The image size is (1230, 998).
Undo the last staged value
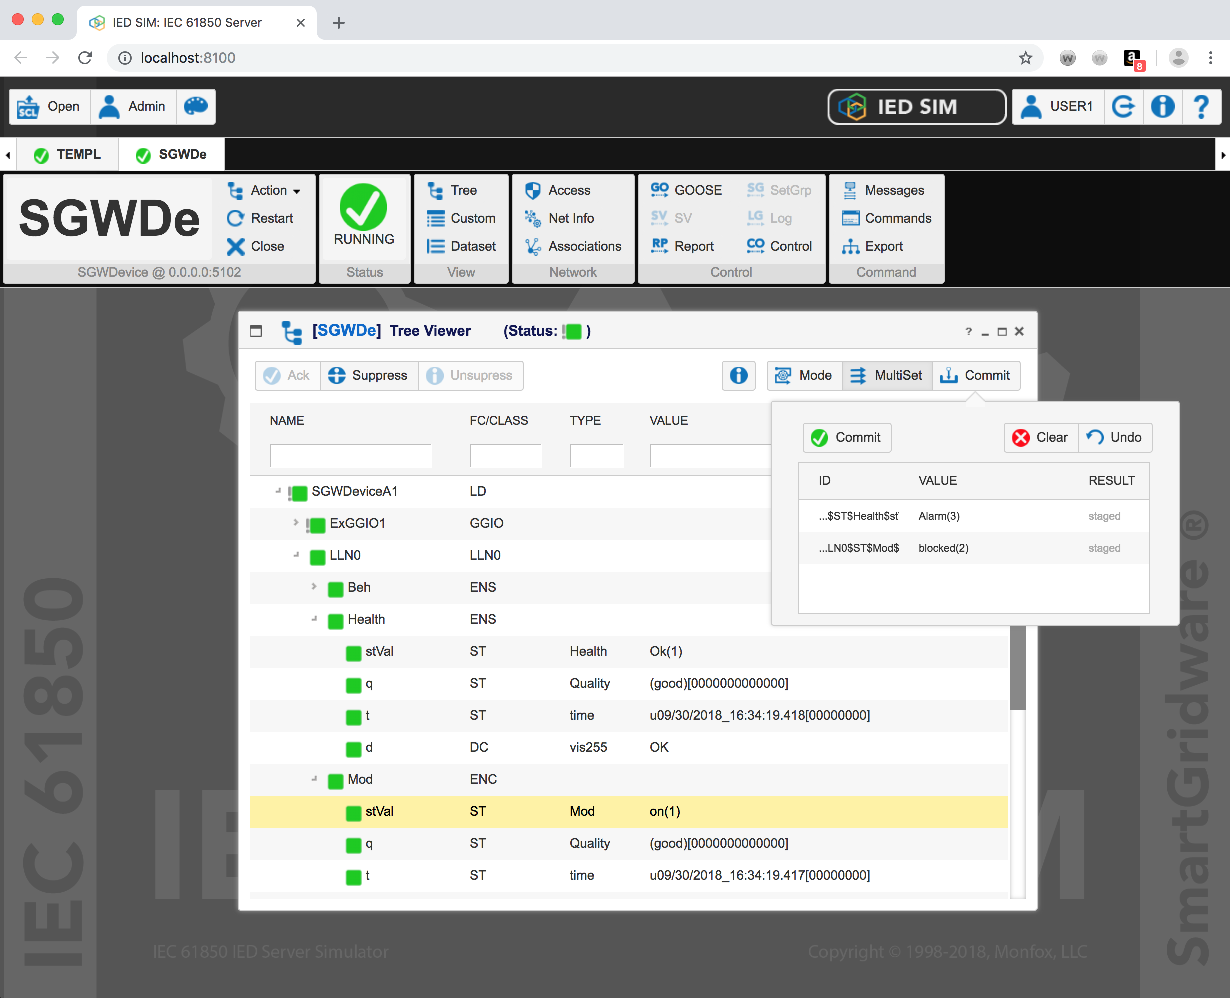(x=1115, y=438)
